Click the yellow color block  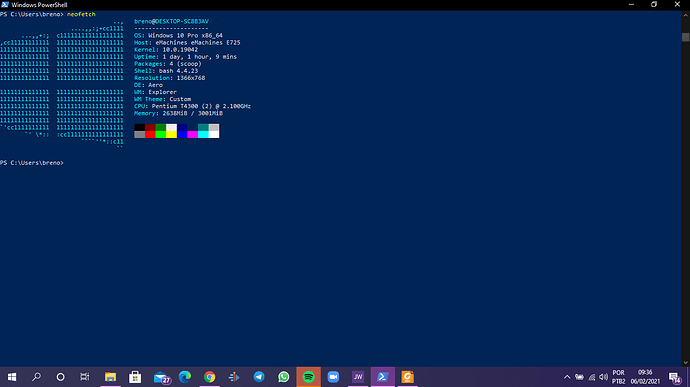coord(172,134)
